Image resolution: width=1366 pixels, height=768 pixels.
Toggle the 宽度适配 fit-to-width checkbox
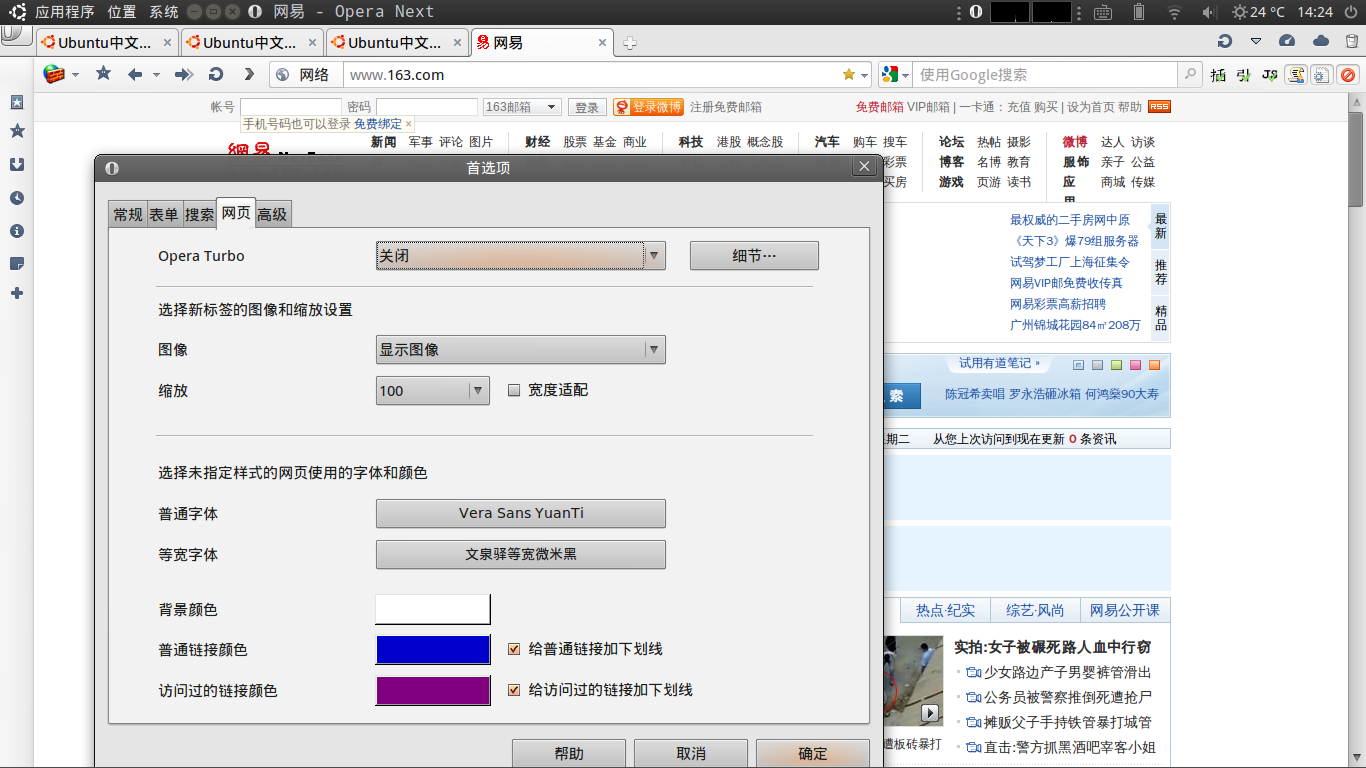pyautogui.click(x=515, y=390)
